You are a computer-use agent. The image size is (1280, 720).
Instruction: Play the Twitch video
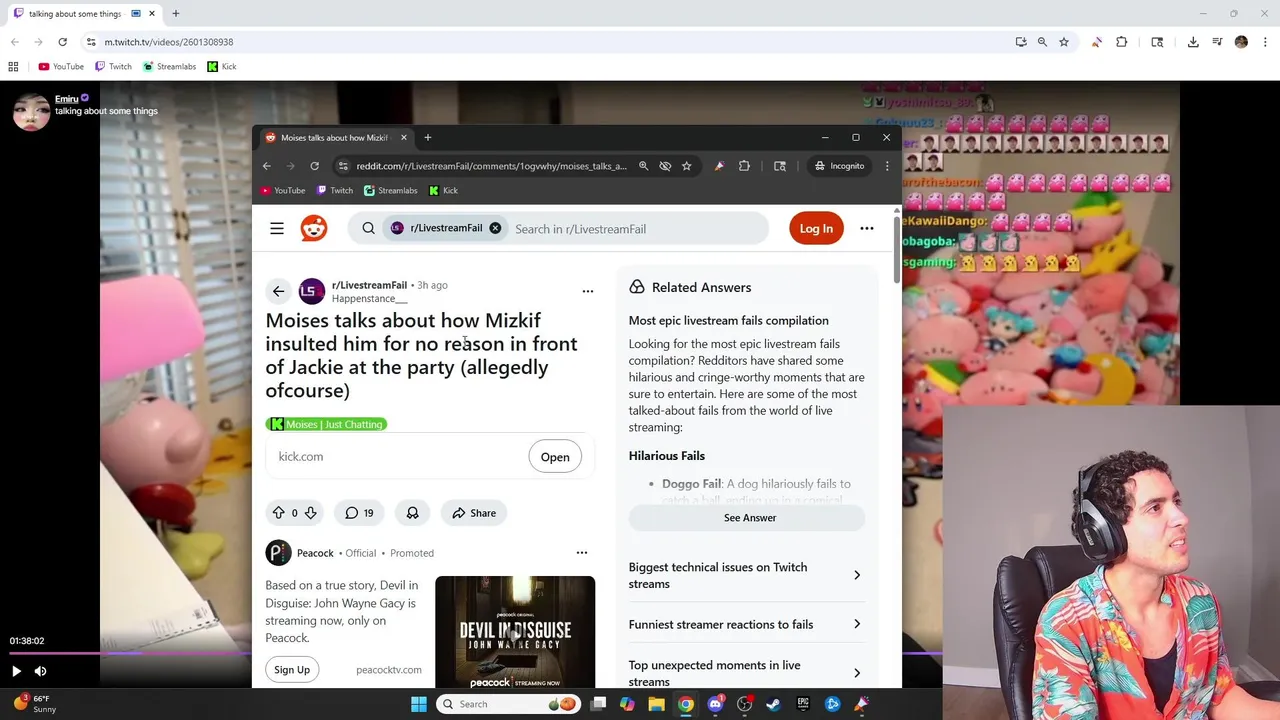point(16,671)
